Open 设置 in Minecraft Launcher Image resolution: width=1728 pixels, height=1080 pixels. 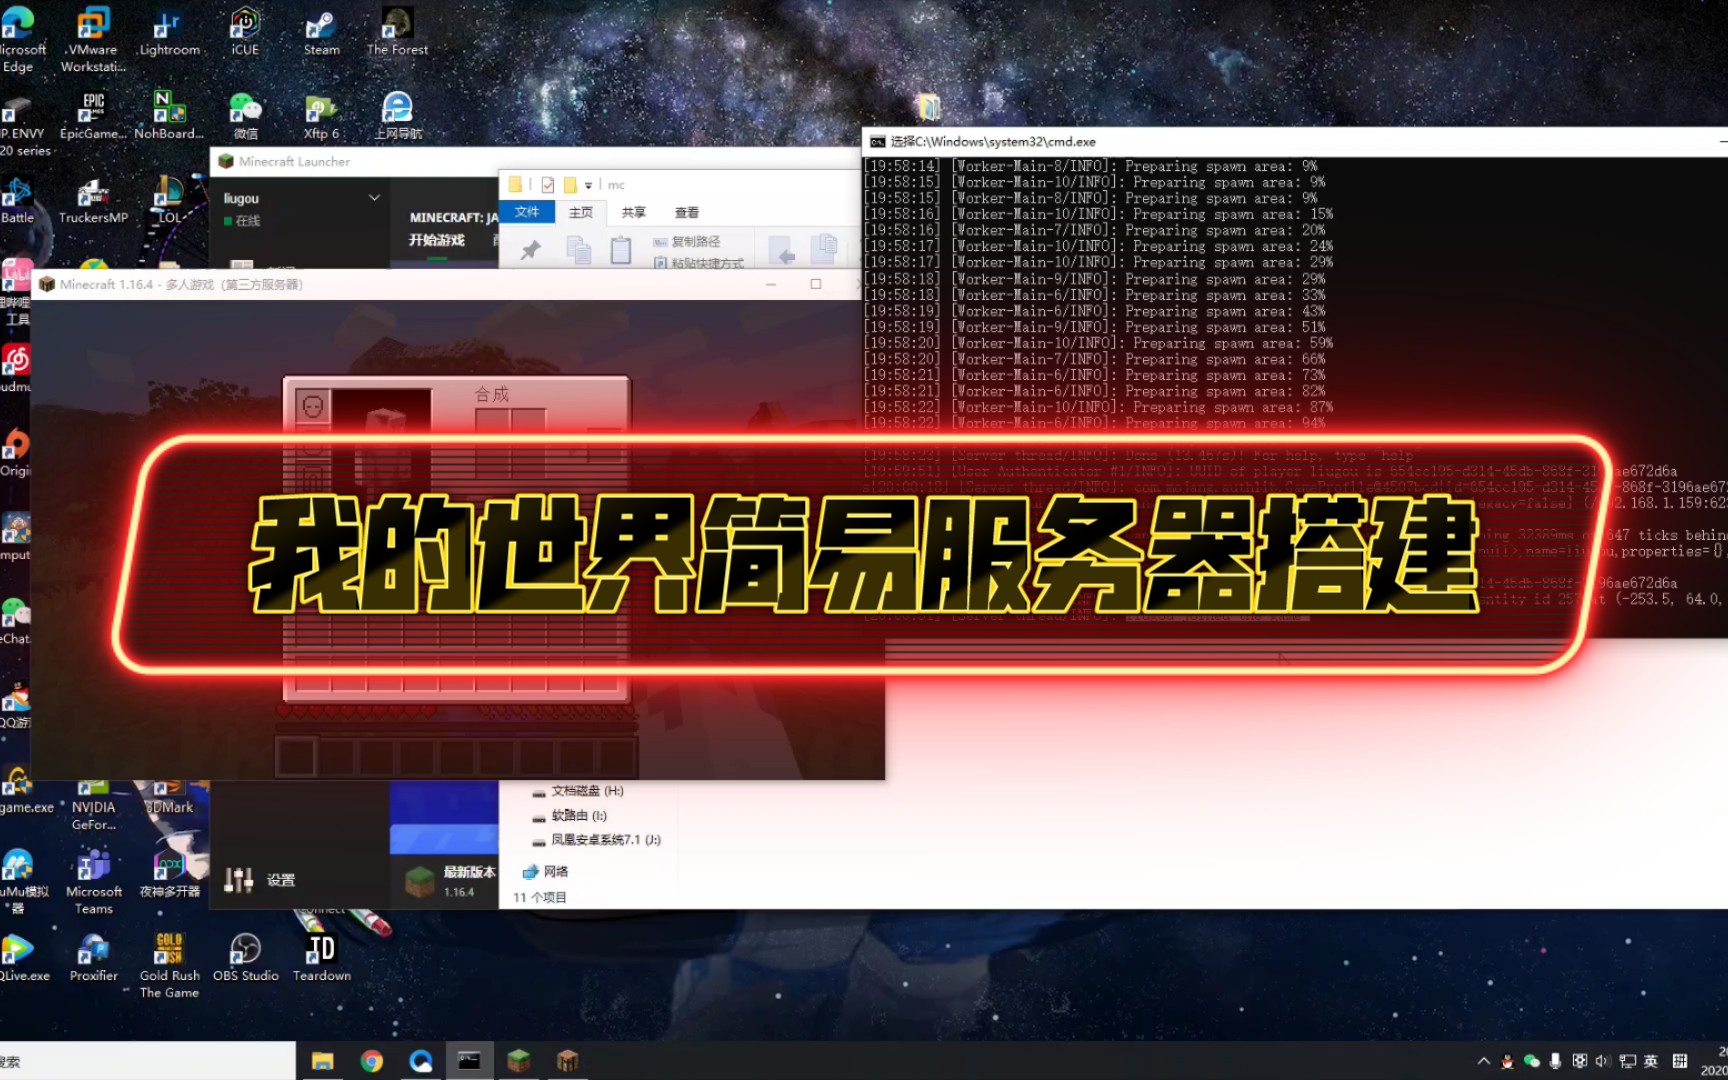(x=280, y=880)
